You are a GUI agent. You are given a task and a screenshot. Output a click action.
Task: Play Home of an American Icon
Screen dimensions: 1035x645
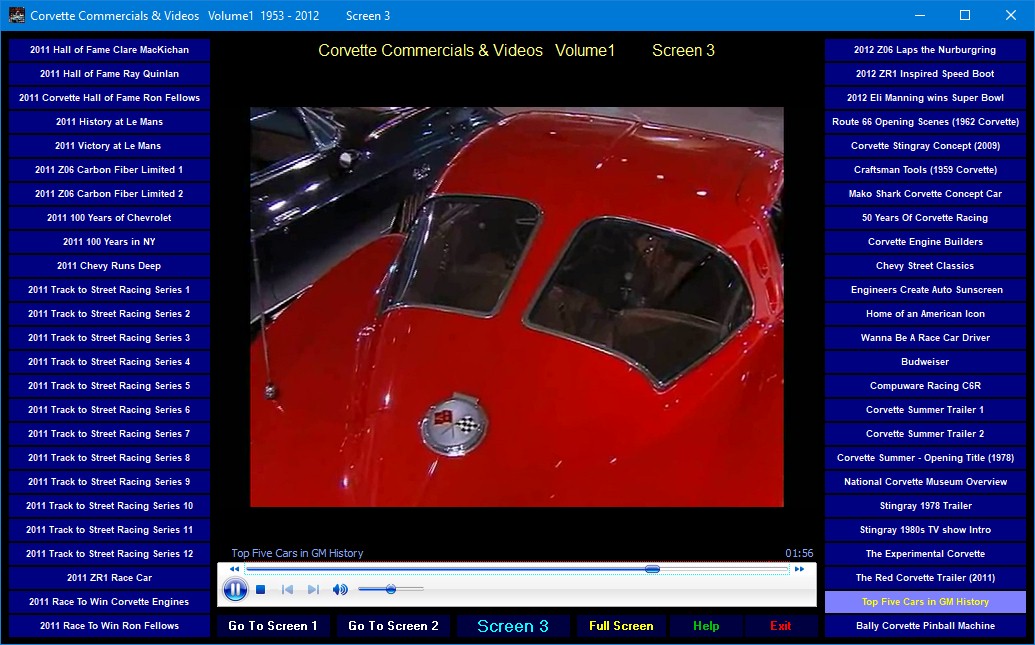click(925, 314)
